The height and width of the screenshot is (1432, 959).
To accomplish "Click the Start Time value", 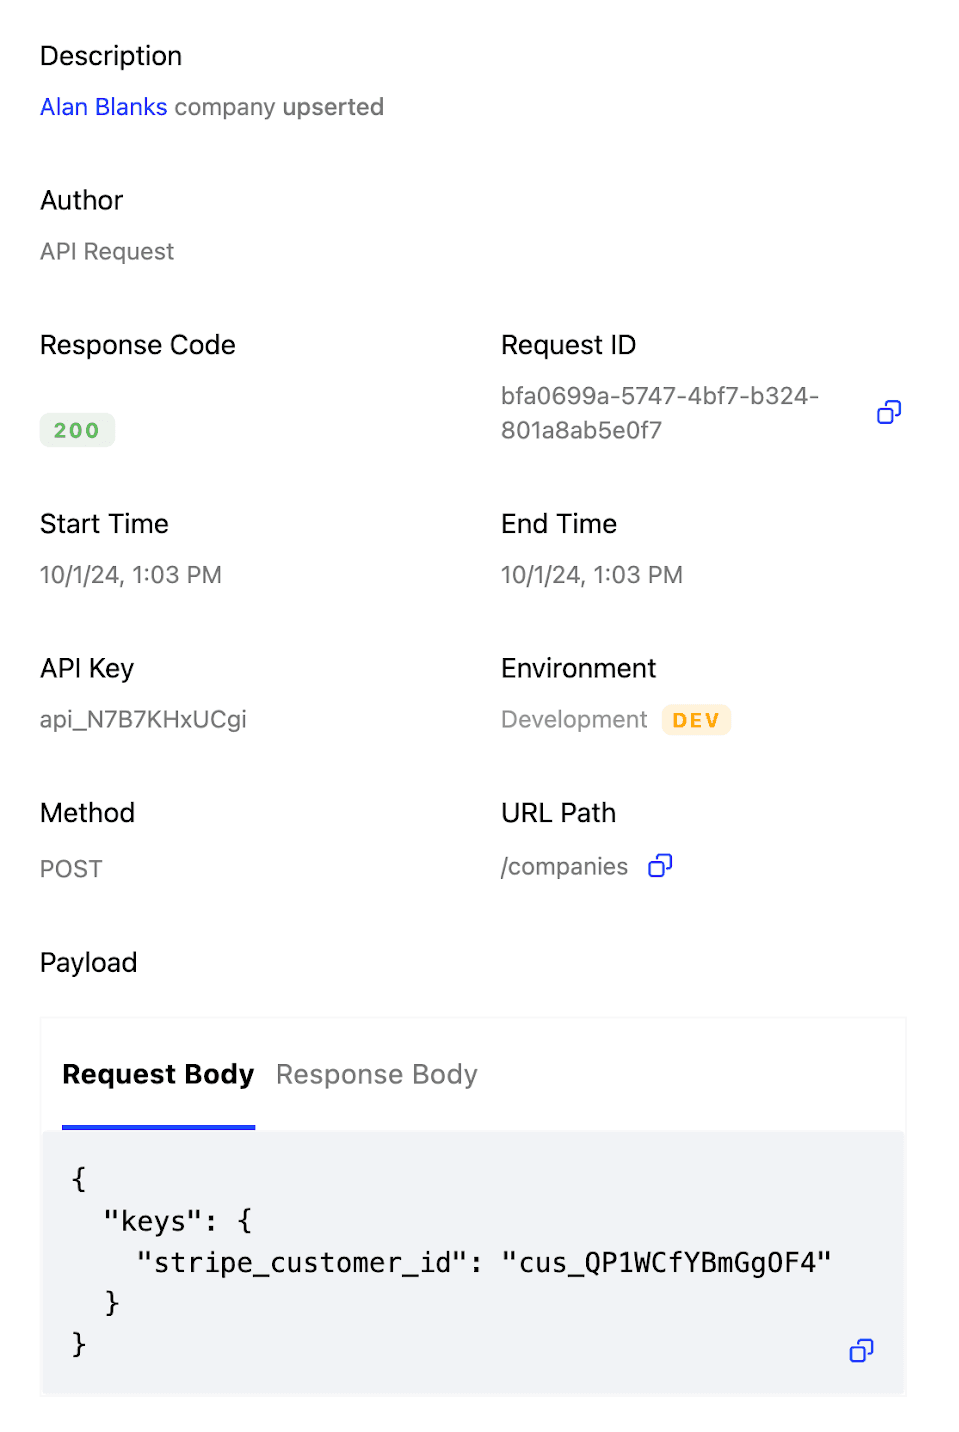I will (x=131, y=575).
